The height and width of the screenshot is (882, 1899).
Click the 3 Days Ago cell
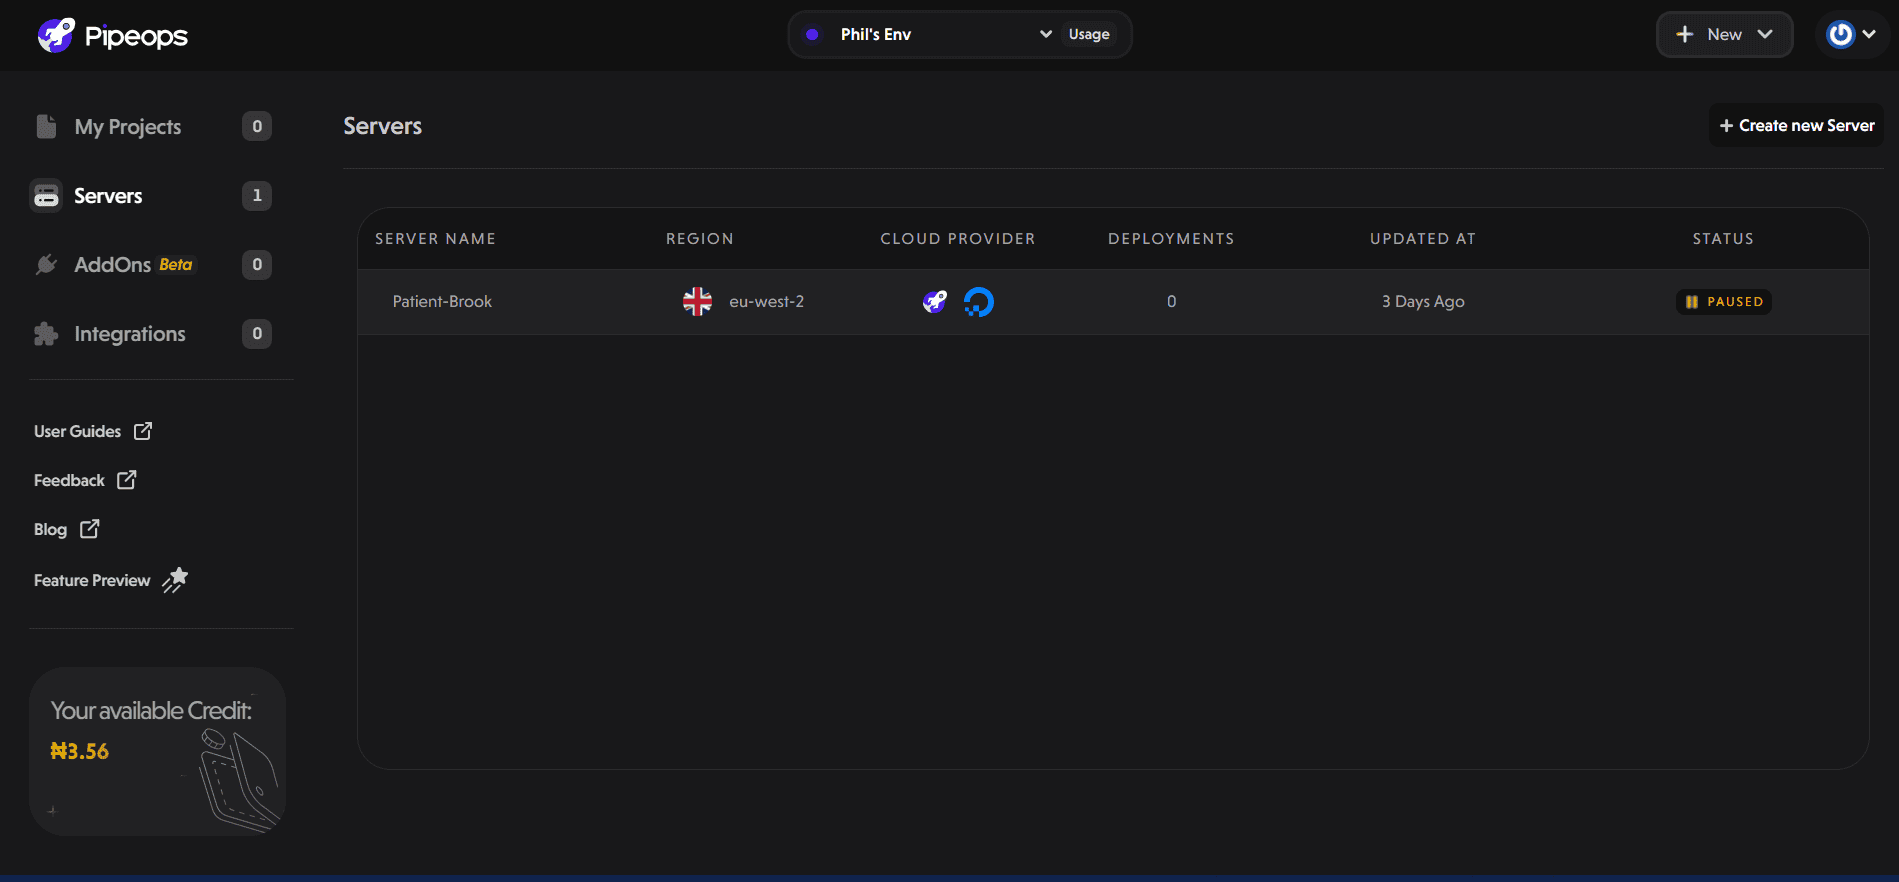pyautogui.click(x=1423, y=301)
